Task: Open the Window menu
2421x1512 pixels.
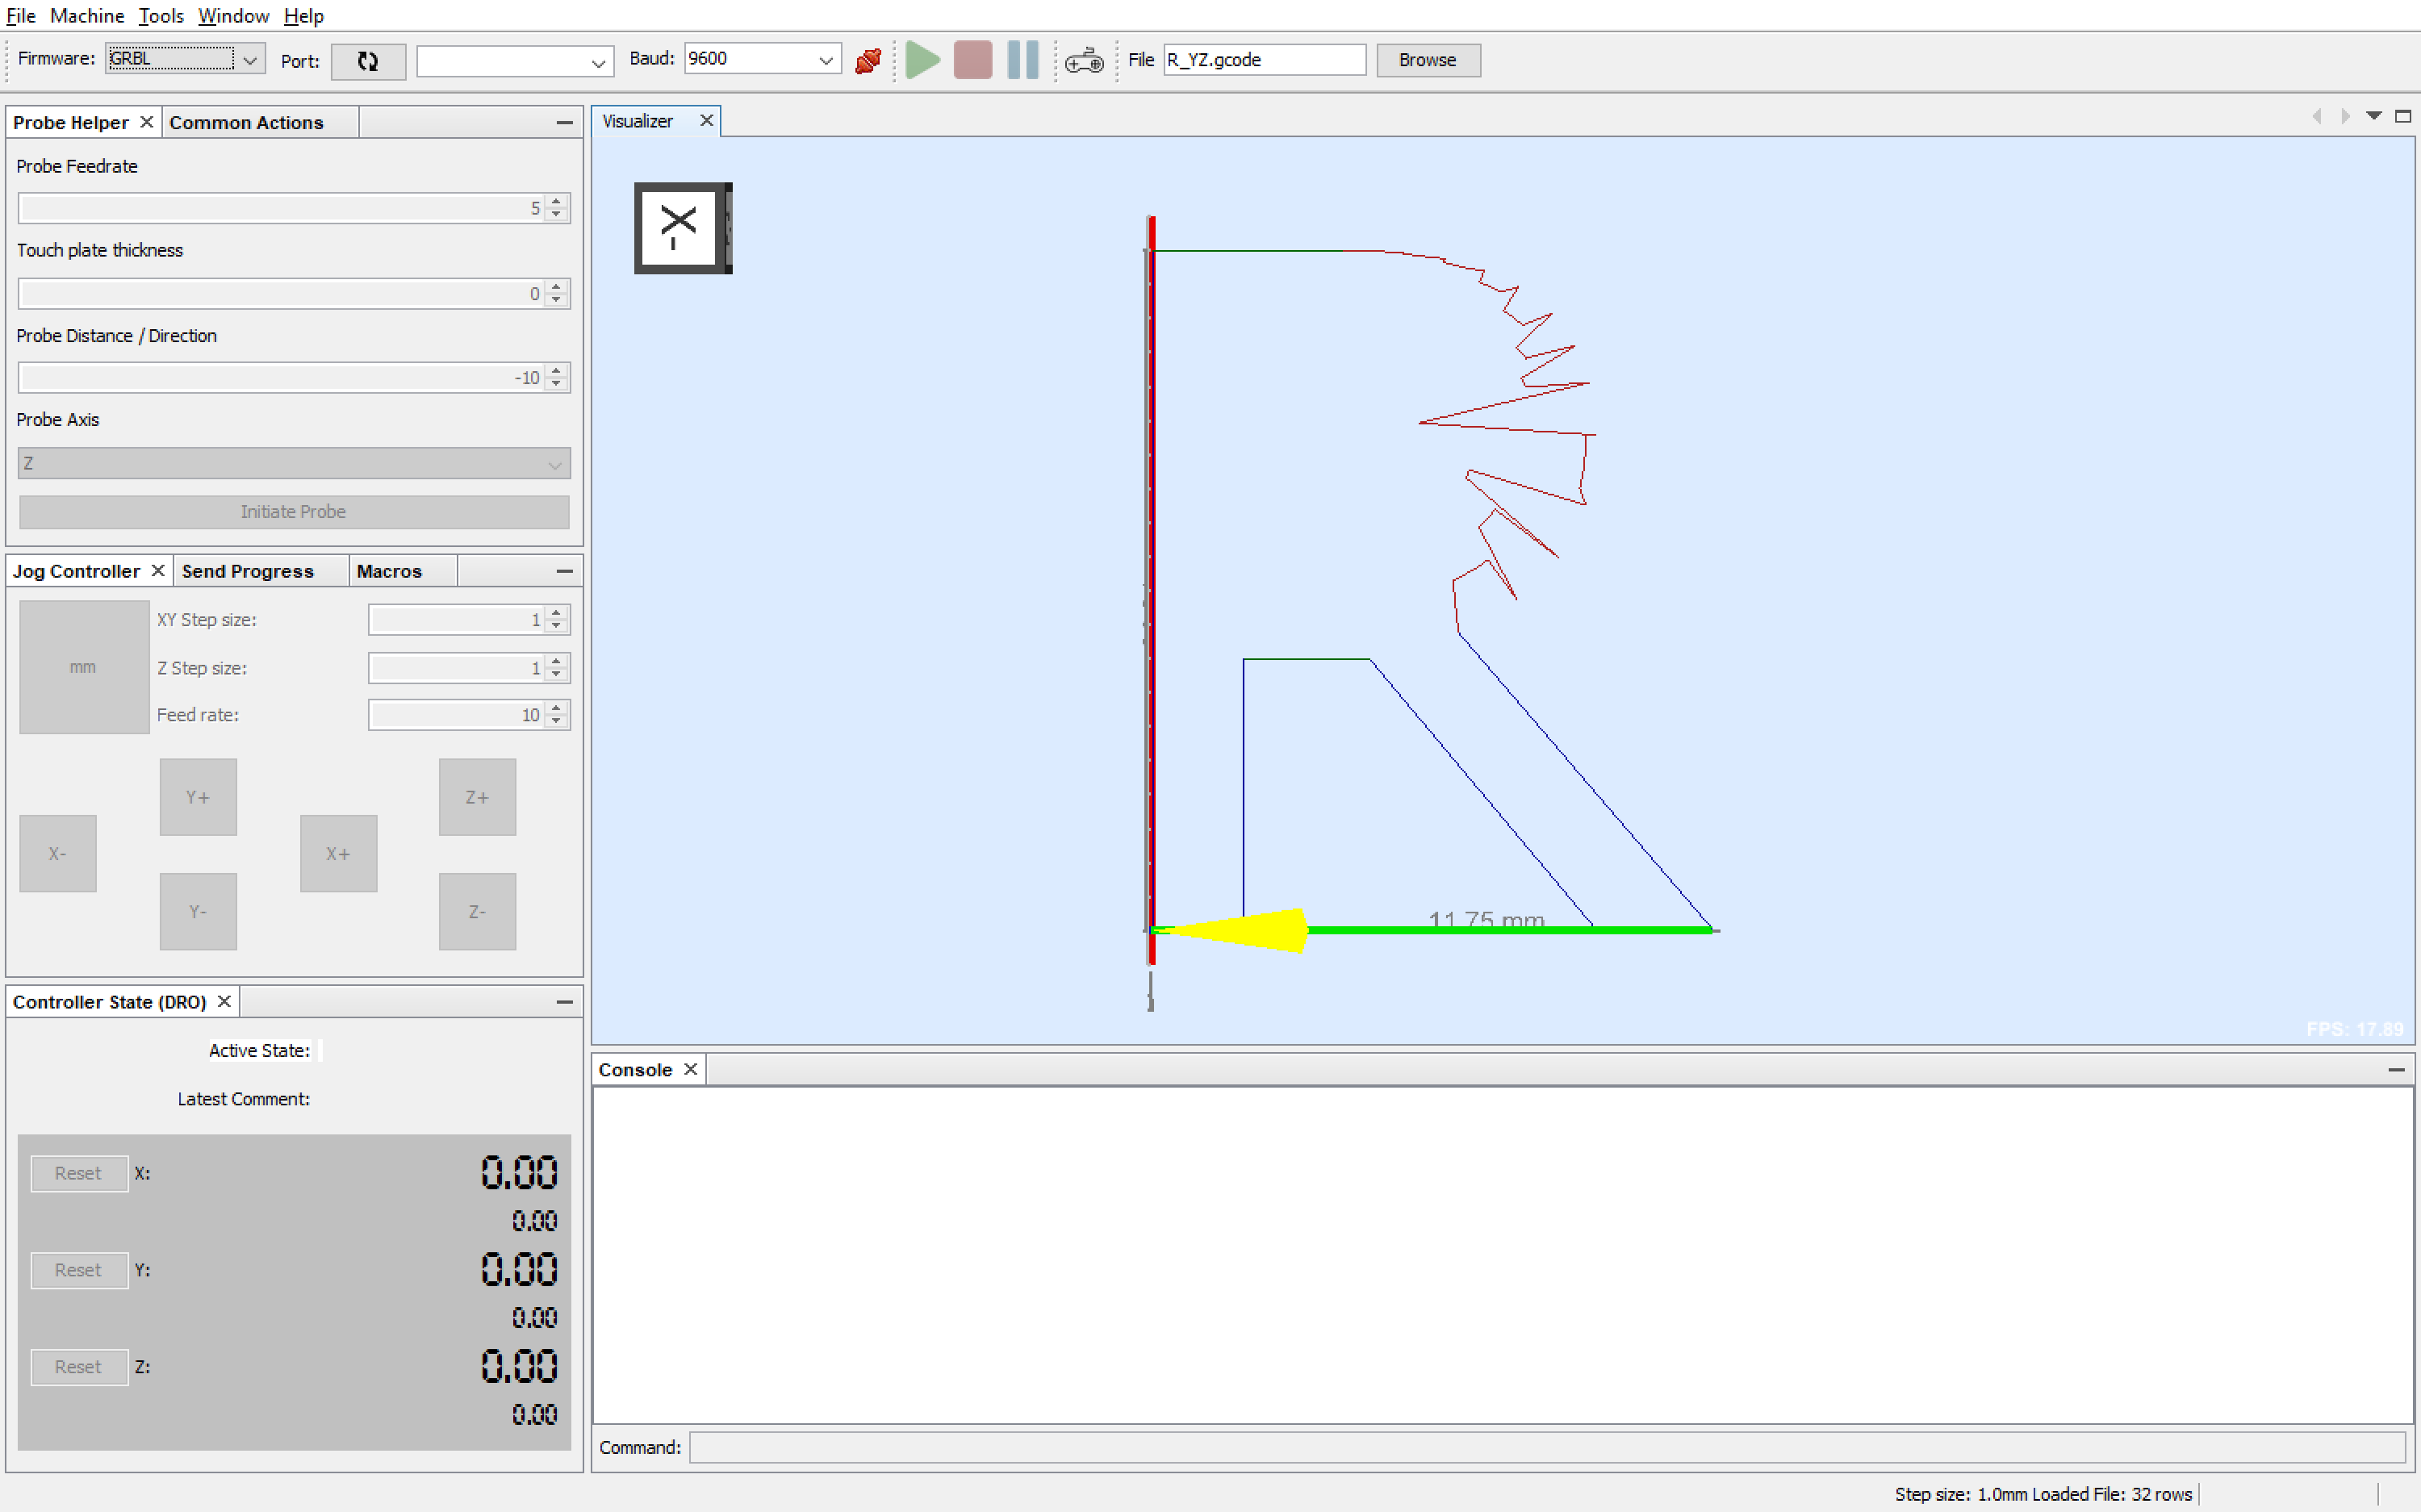Action: click(x=233, y=16)
